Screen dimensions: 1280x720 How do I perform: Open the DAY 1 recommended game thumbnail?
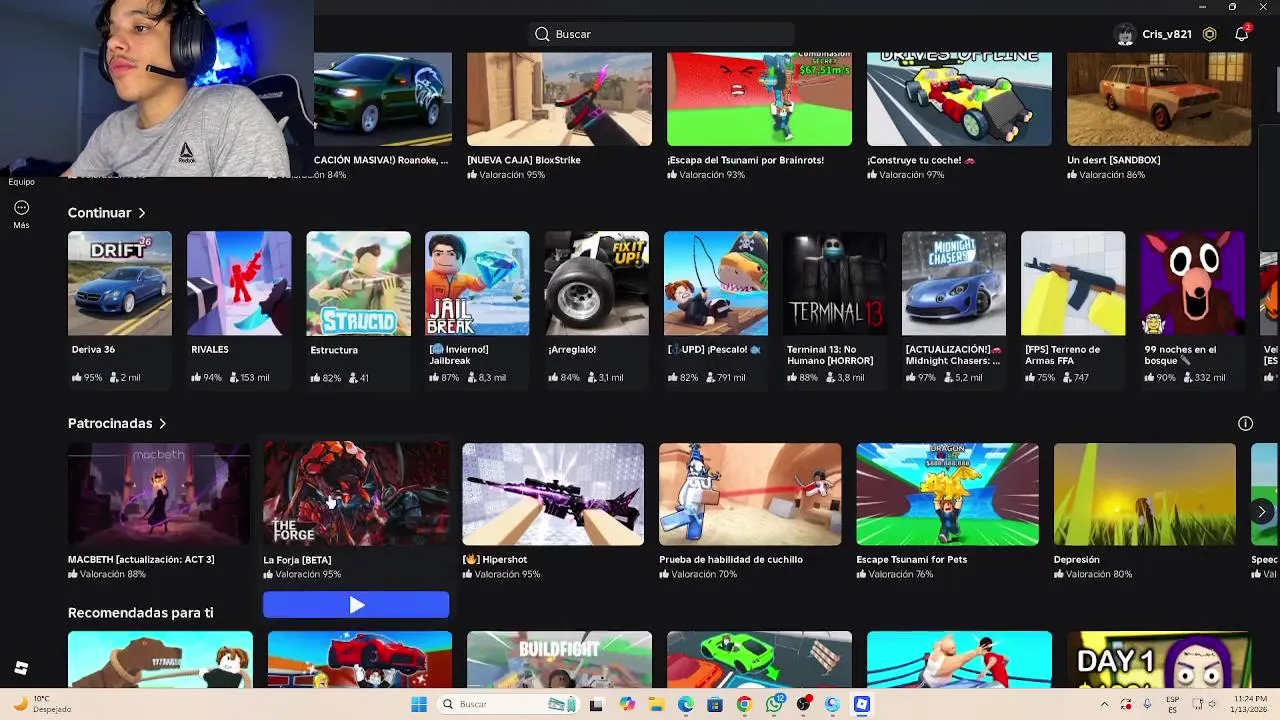pyautogui.click(x=1159, y=659)
